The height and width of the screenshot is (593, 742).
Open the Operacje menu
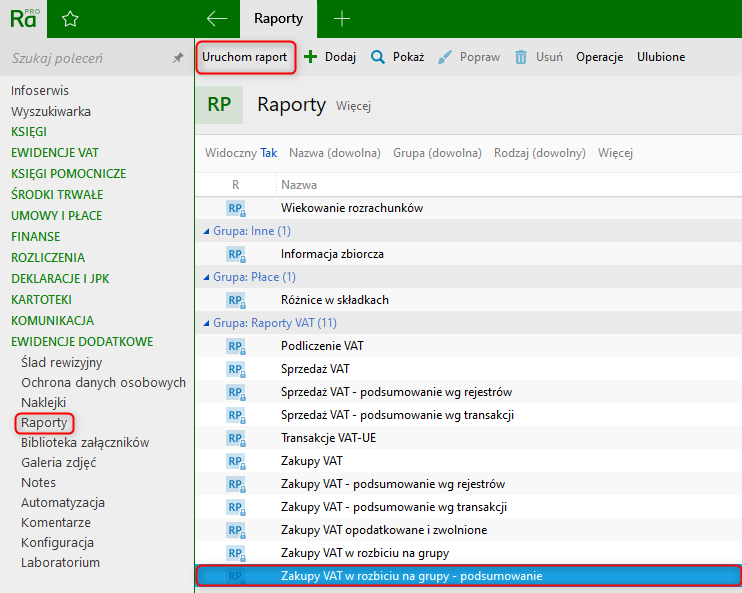tap(599, 57)
